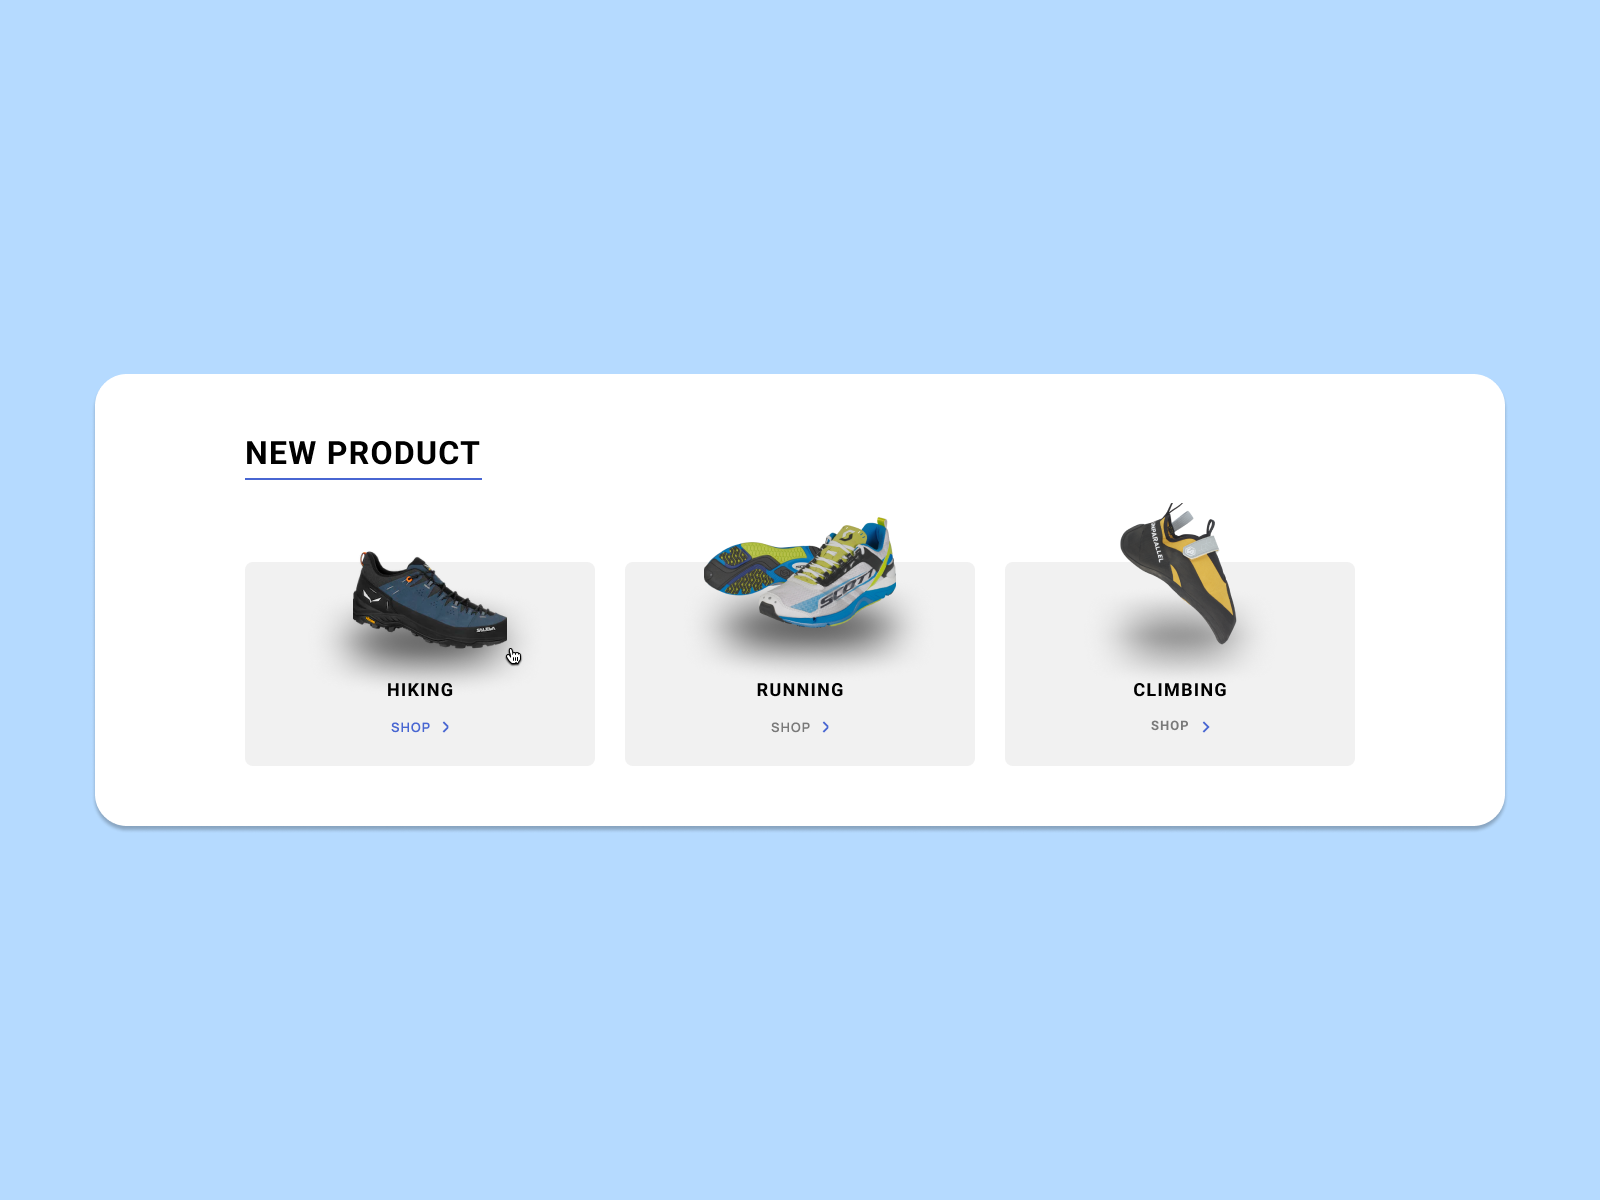Image resolution: width=1600 pixels, height=1200 pixels.
Task: Open the SHOP link under Climbing
Action: point(1169,726)
